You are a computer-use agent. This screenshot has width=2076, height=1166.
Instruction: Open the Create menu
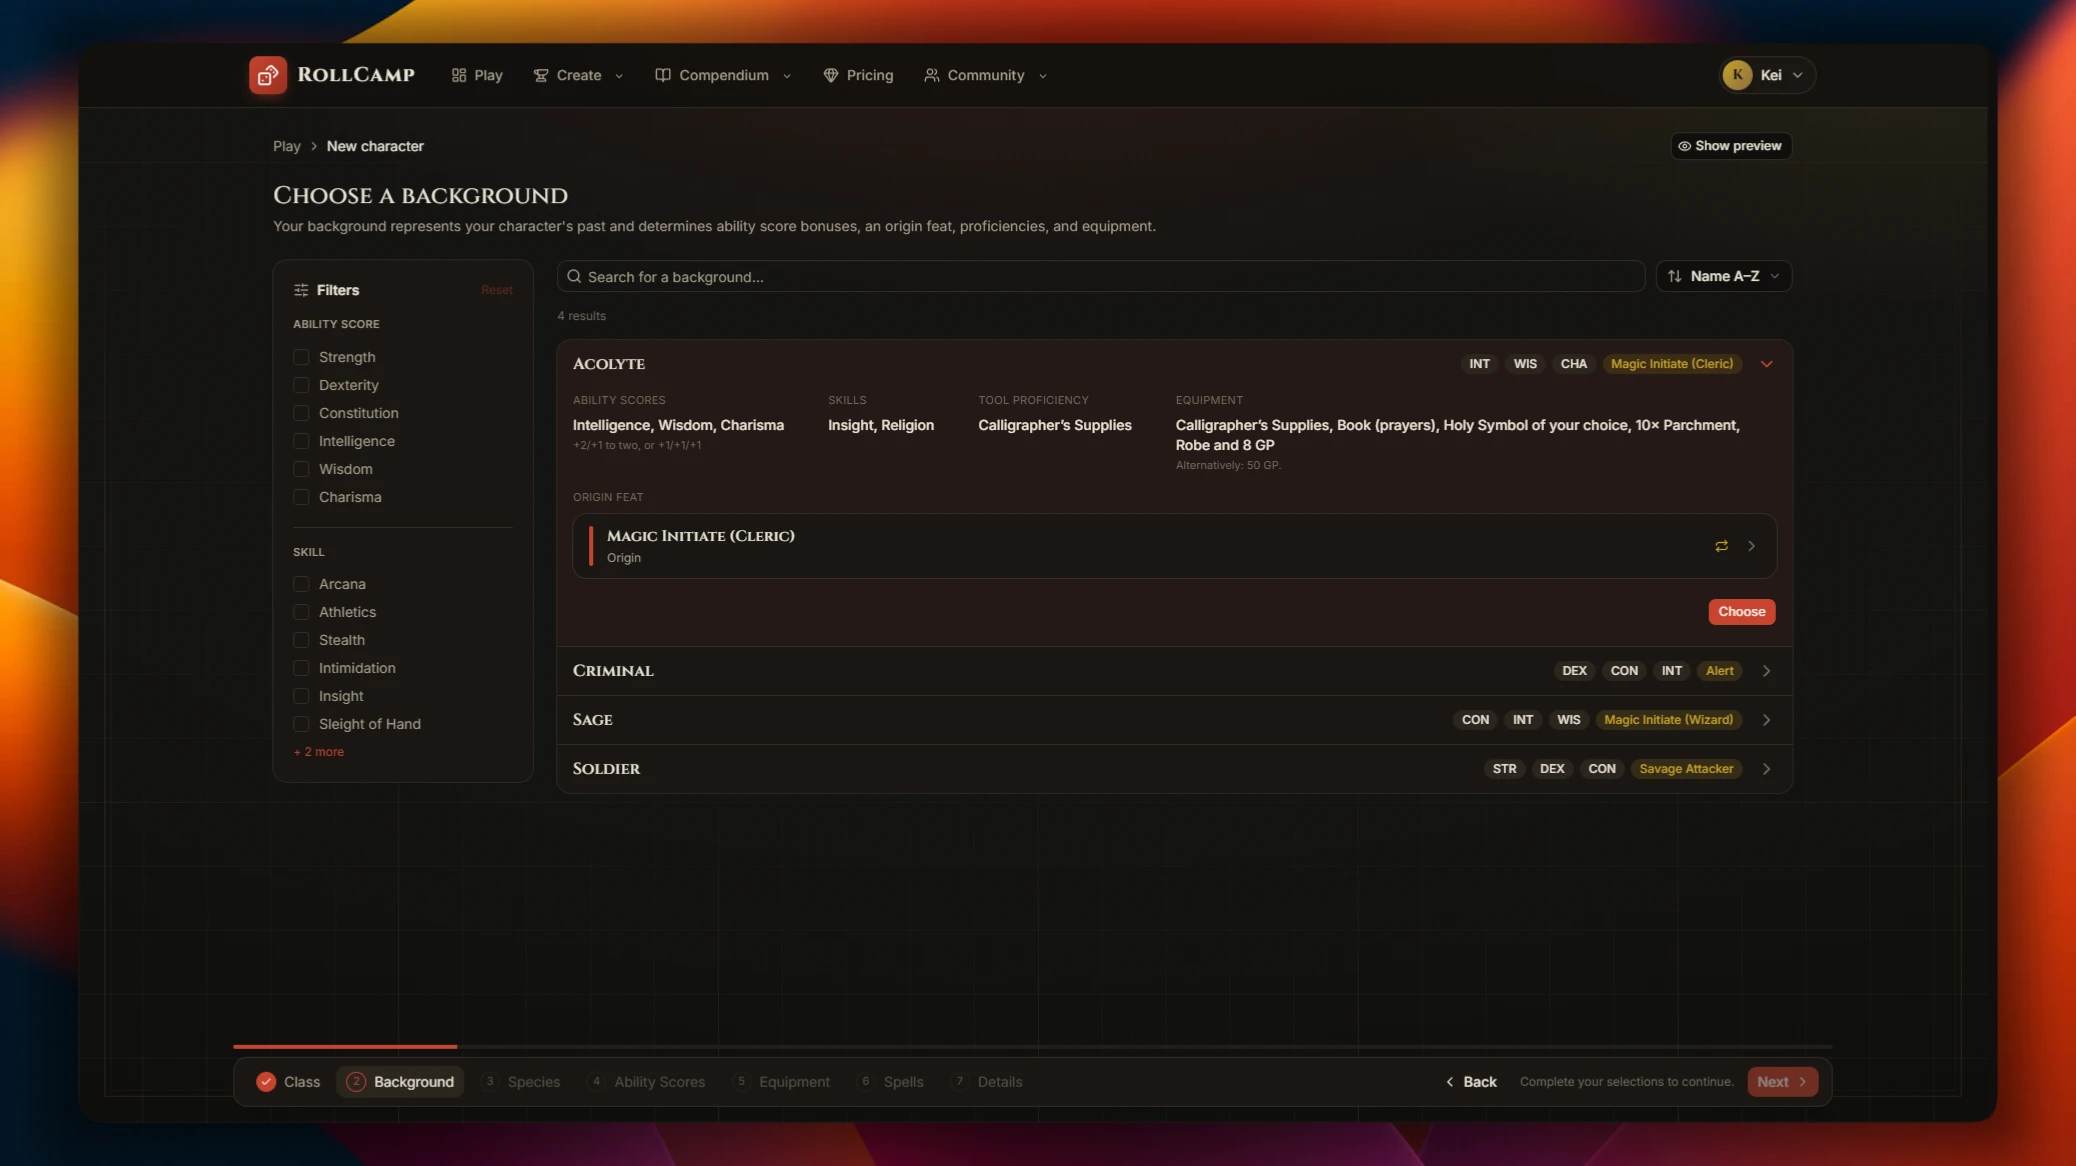click(578, 75)
